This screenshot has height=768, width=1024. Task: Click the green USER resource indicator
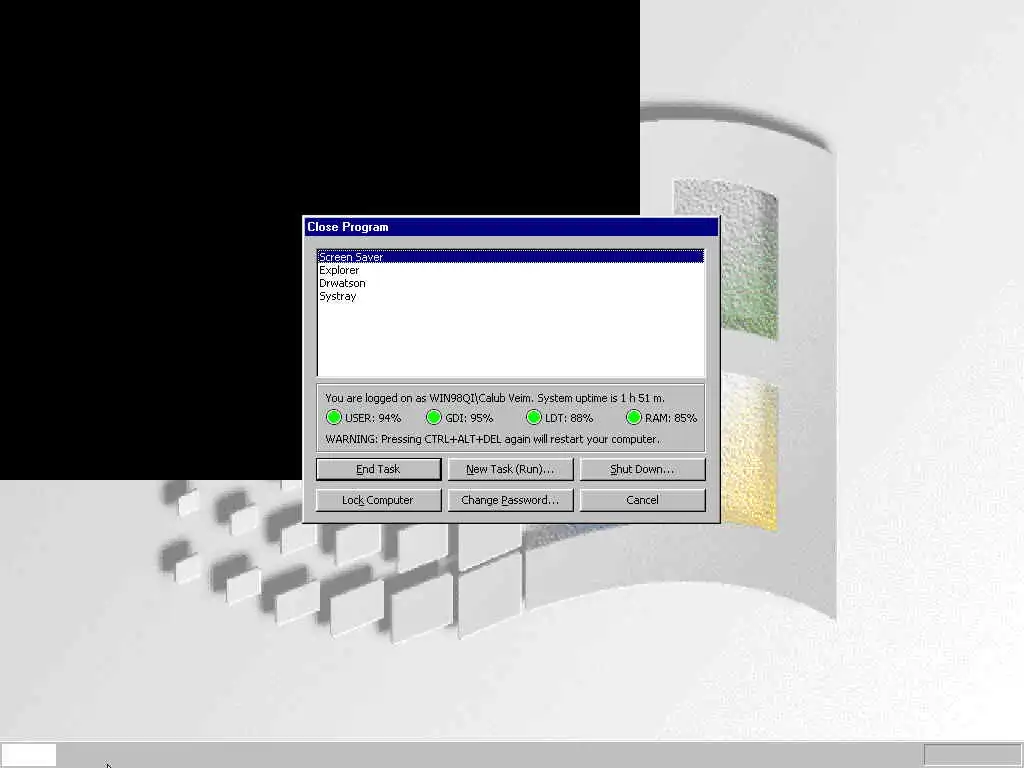[334, 417]
